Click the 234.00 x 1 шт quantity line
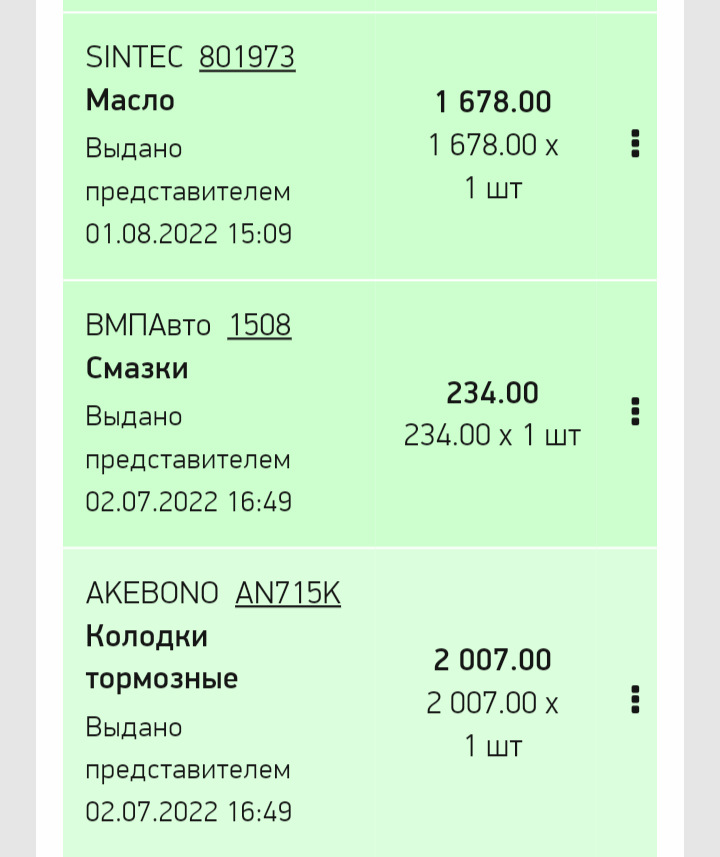 point(492,436)
